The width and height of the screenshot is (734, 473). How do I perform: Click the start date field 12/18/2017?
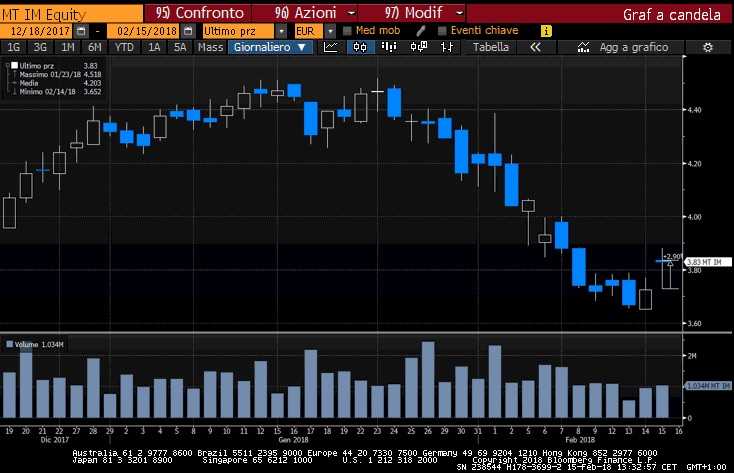pos(37,31)
